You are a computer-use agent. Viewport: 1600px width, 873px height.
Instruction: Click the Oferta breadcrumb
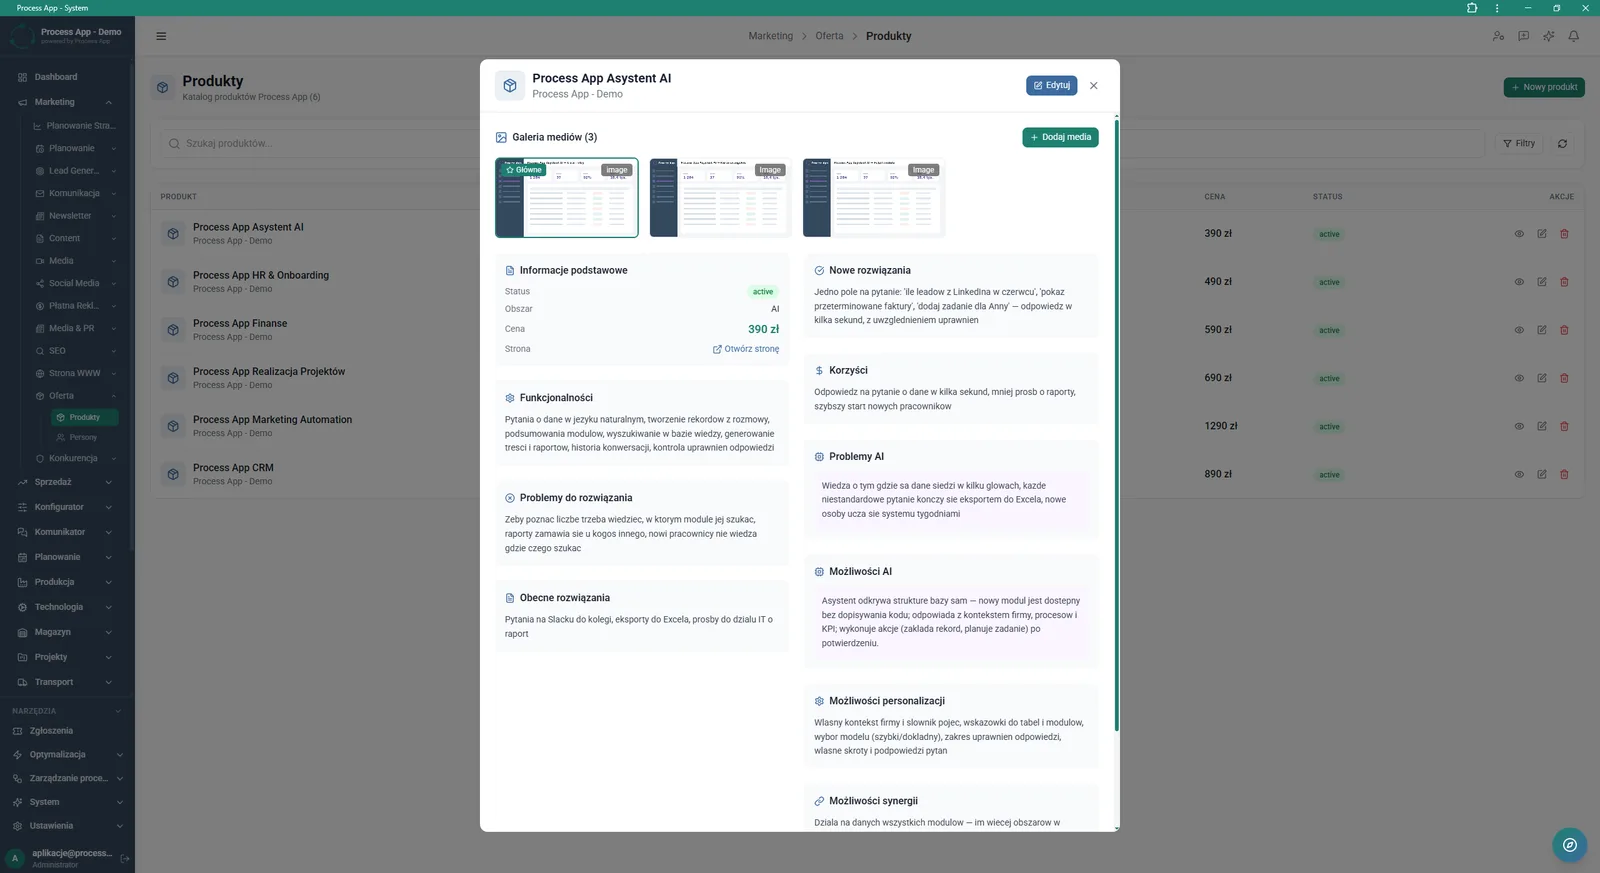pos(829,36)
